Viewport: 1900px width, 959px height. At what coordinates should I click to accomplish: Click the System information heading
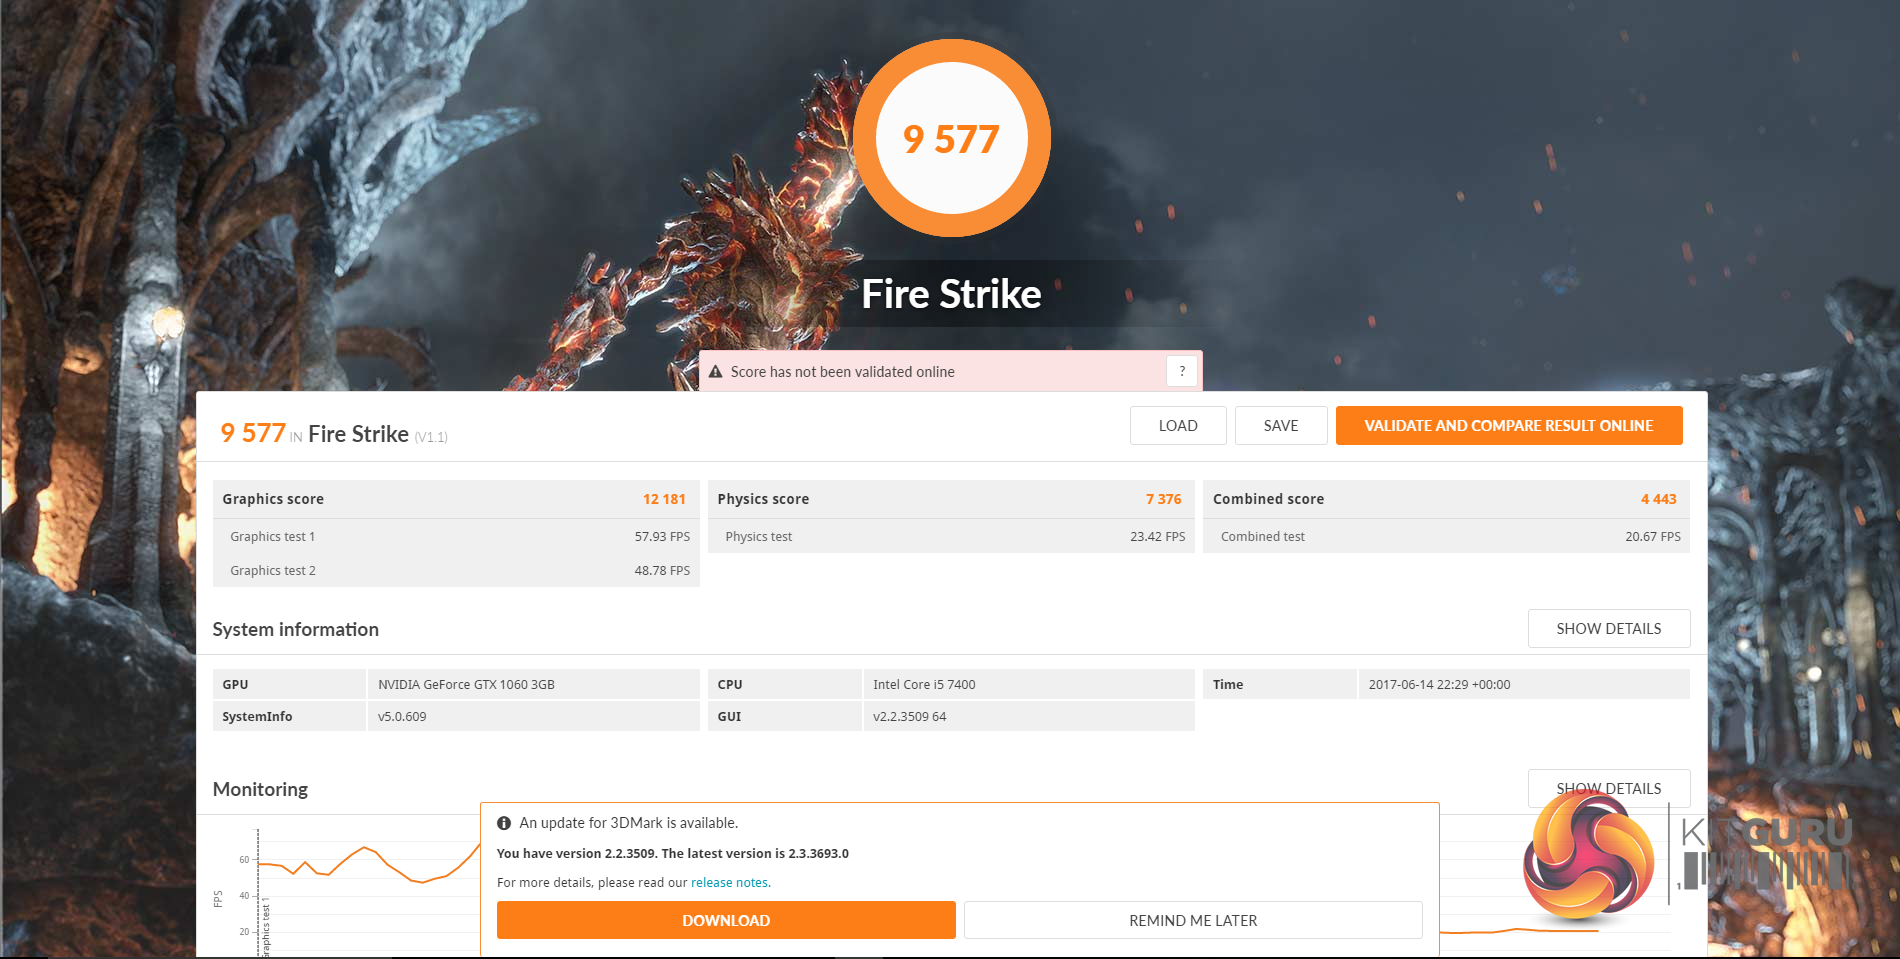[295, 629]
